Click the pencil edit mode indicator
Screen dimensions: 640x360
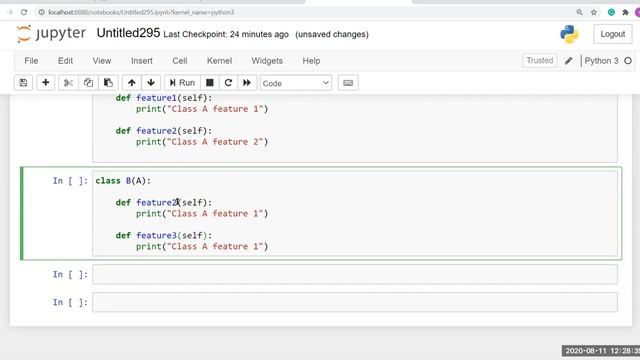pyautogui.click(x=568, y=61)
